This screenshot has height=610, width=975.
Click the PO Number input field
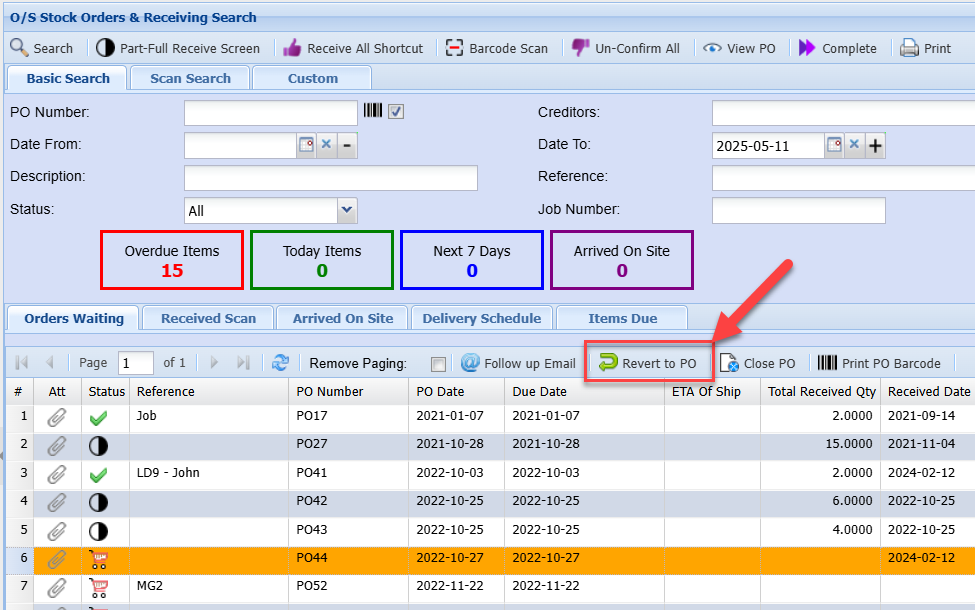pos(270,113)
